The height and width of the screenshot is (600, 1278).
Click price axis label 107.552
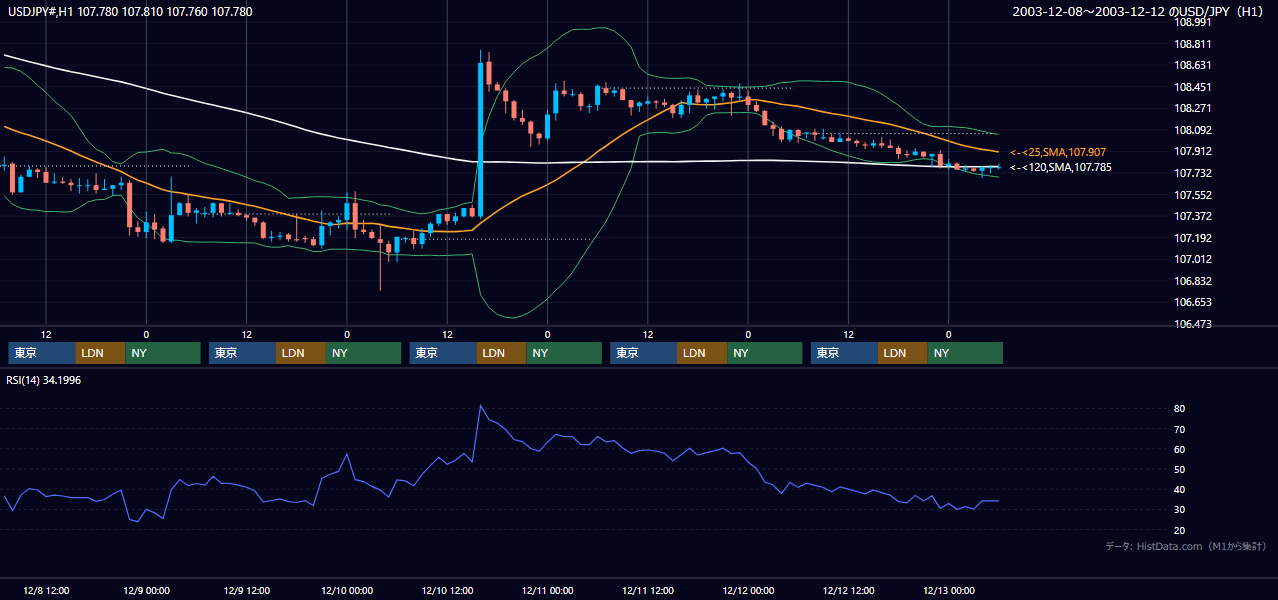coord(1193,195)
